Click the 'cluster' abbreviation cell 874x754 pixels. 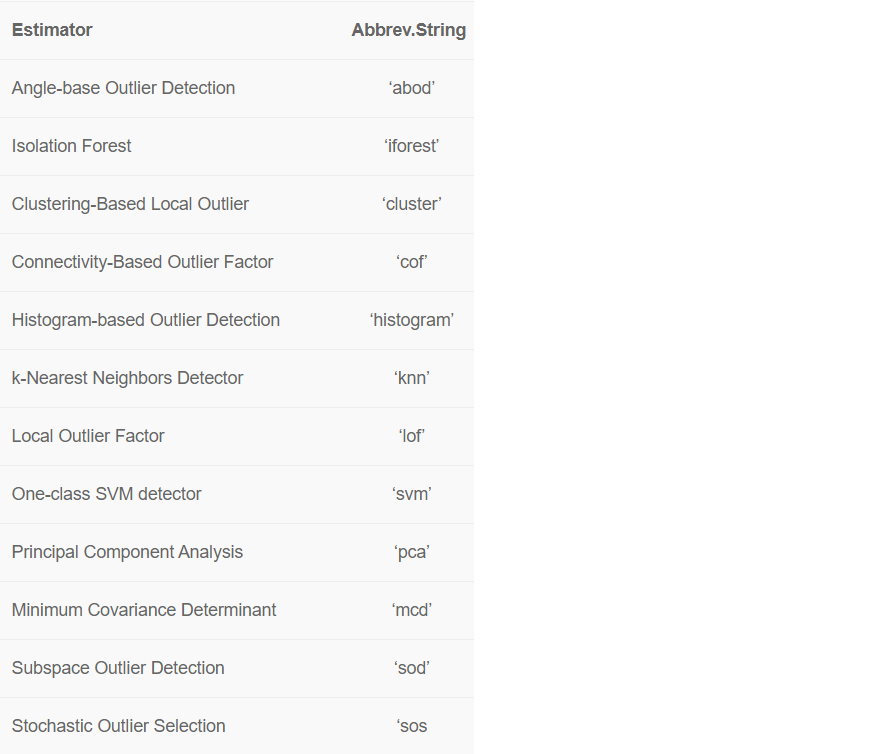tap(412, 204)
